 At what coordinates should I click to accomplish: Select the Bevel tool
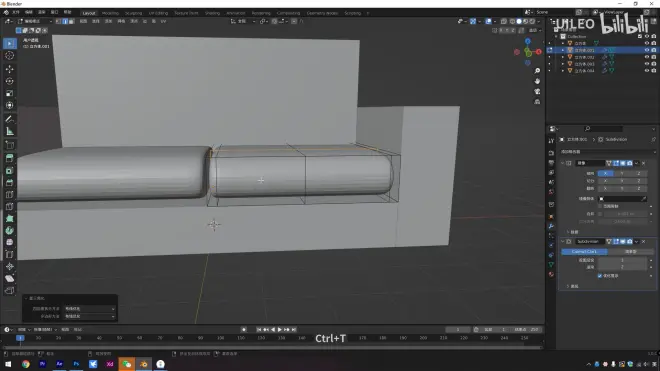10,182
